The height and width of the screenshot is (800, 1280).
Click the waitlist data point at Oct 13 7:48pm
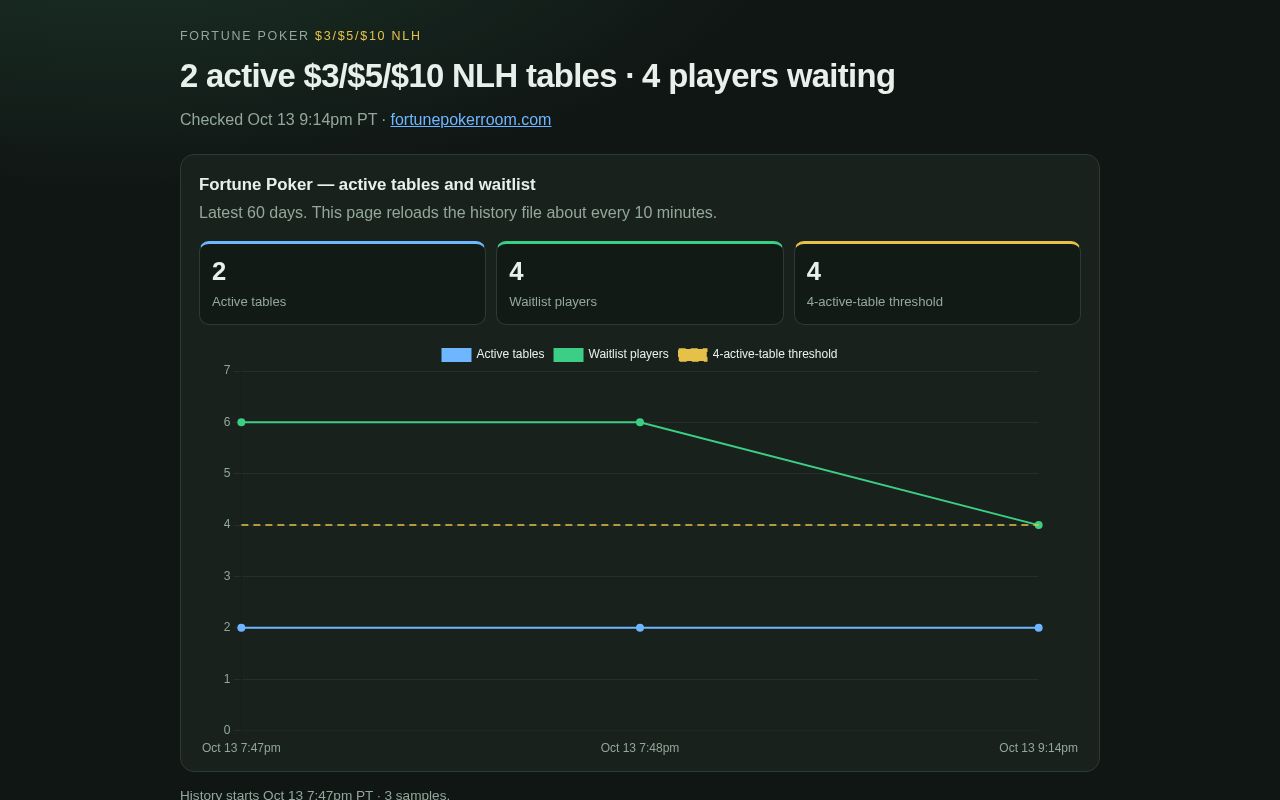640,422
